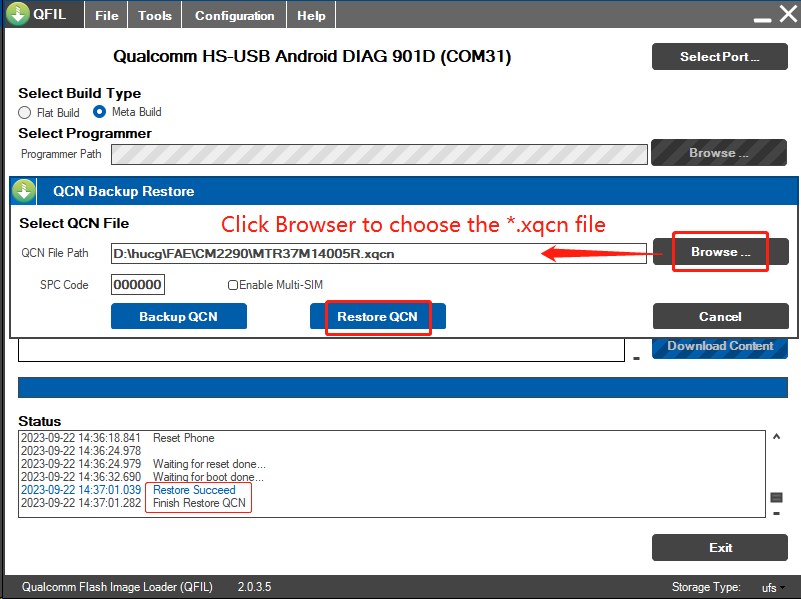Click the 'Restore Succeed' log entry
Image resolution: width=801 pixels, height=599 pixels.
coord(194,490)
